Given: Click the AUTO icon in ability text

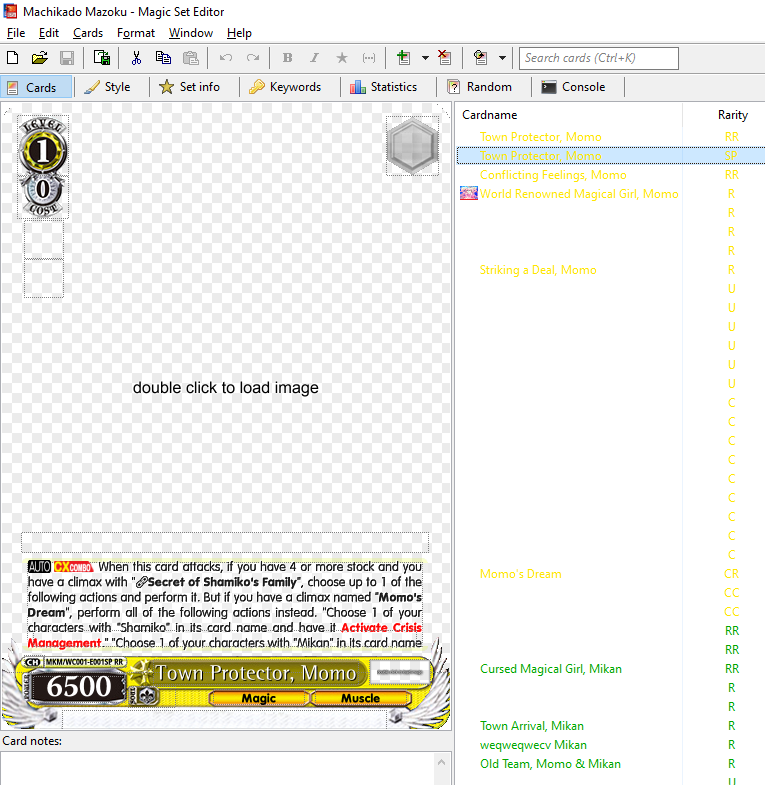Looking at the screenshot, I should pos(39,567).
